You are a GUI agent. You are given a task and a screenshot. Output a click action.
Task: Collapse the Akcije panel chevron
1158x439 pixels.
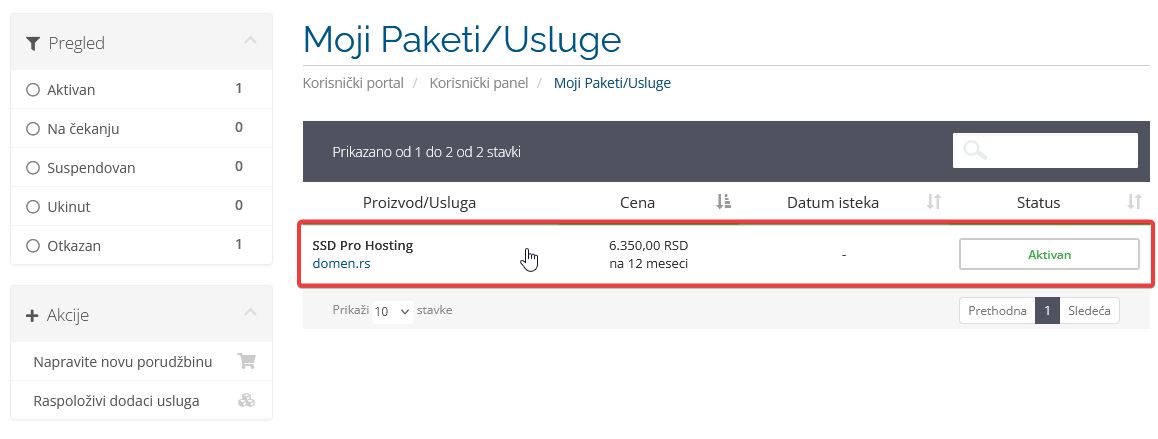[x=250, y=312]
